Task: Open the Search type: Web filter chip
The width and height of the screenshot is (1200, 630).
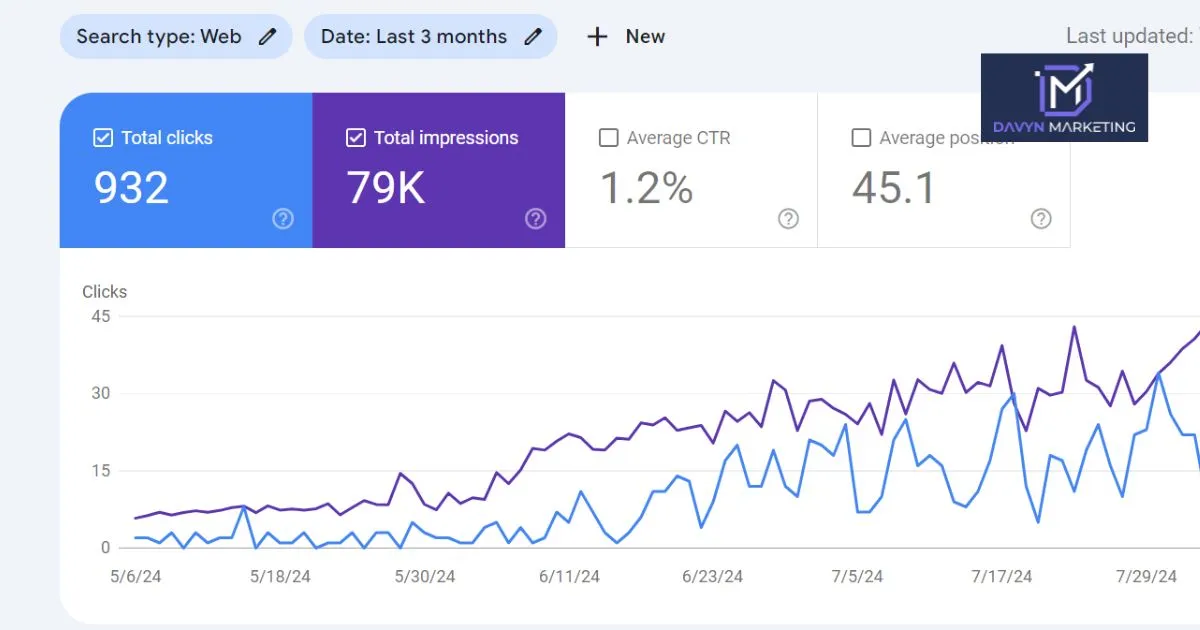Action: tap(160, 36)
